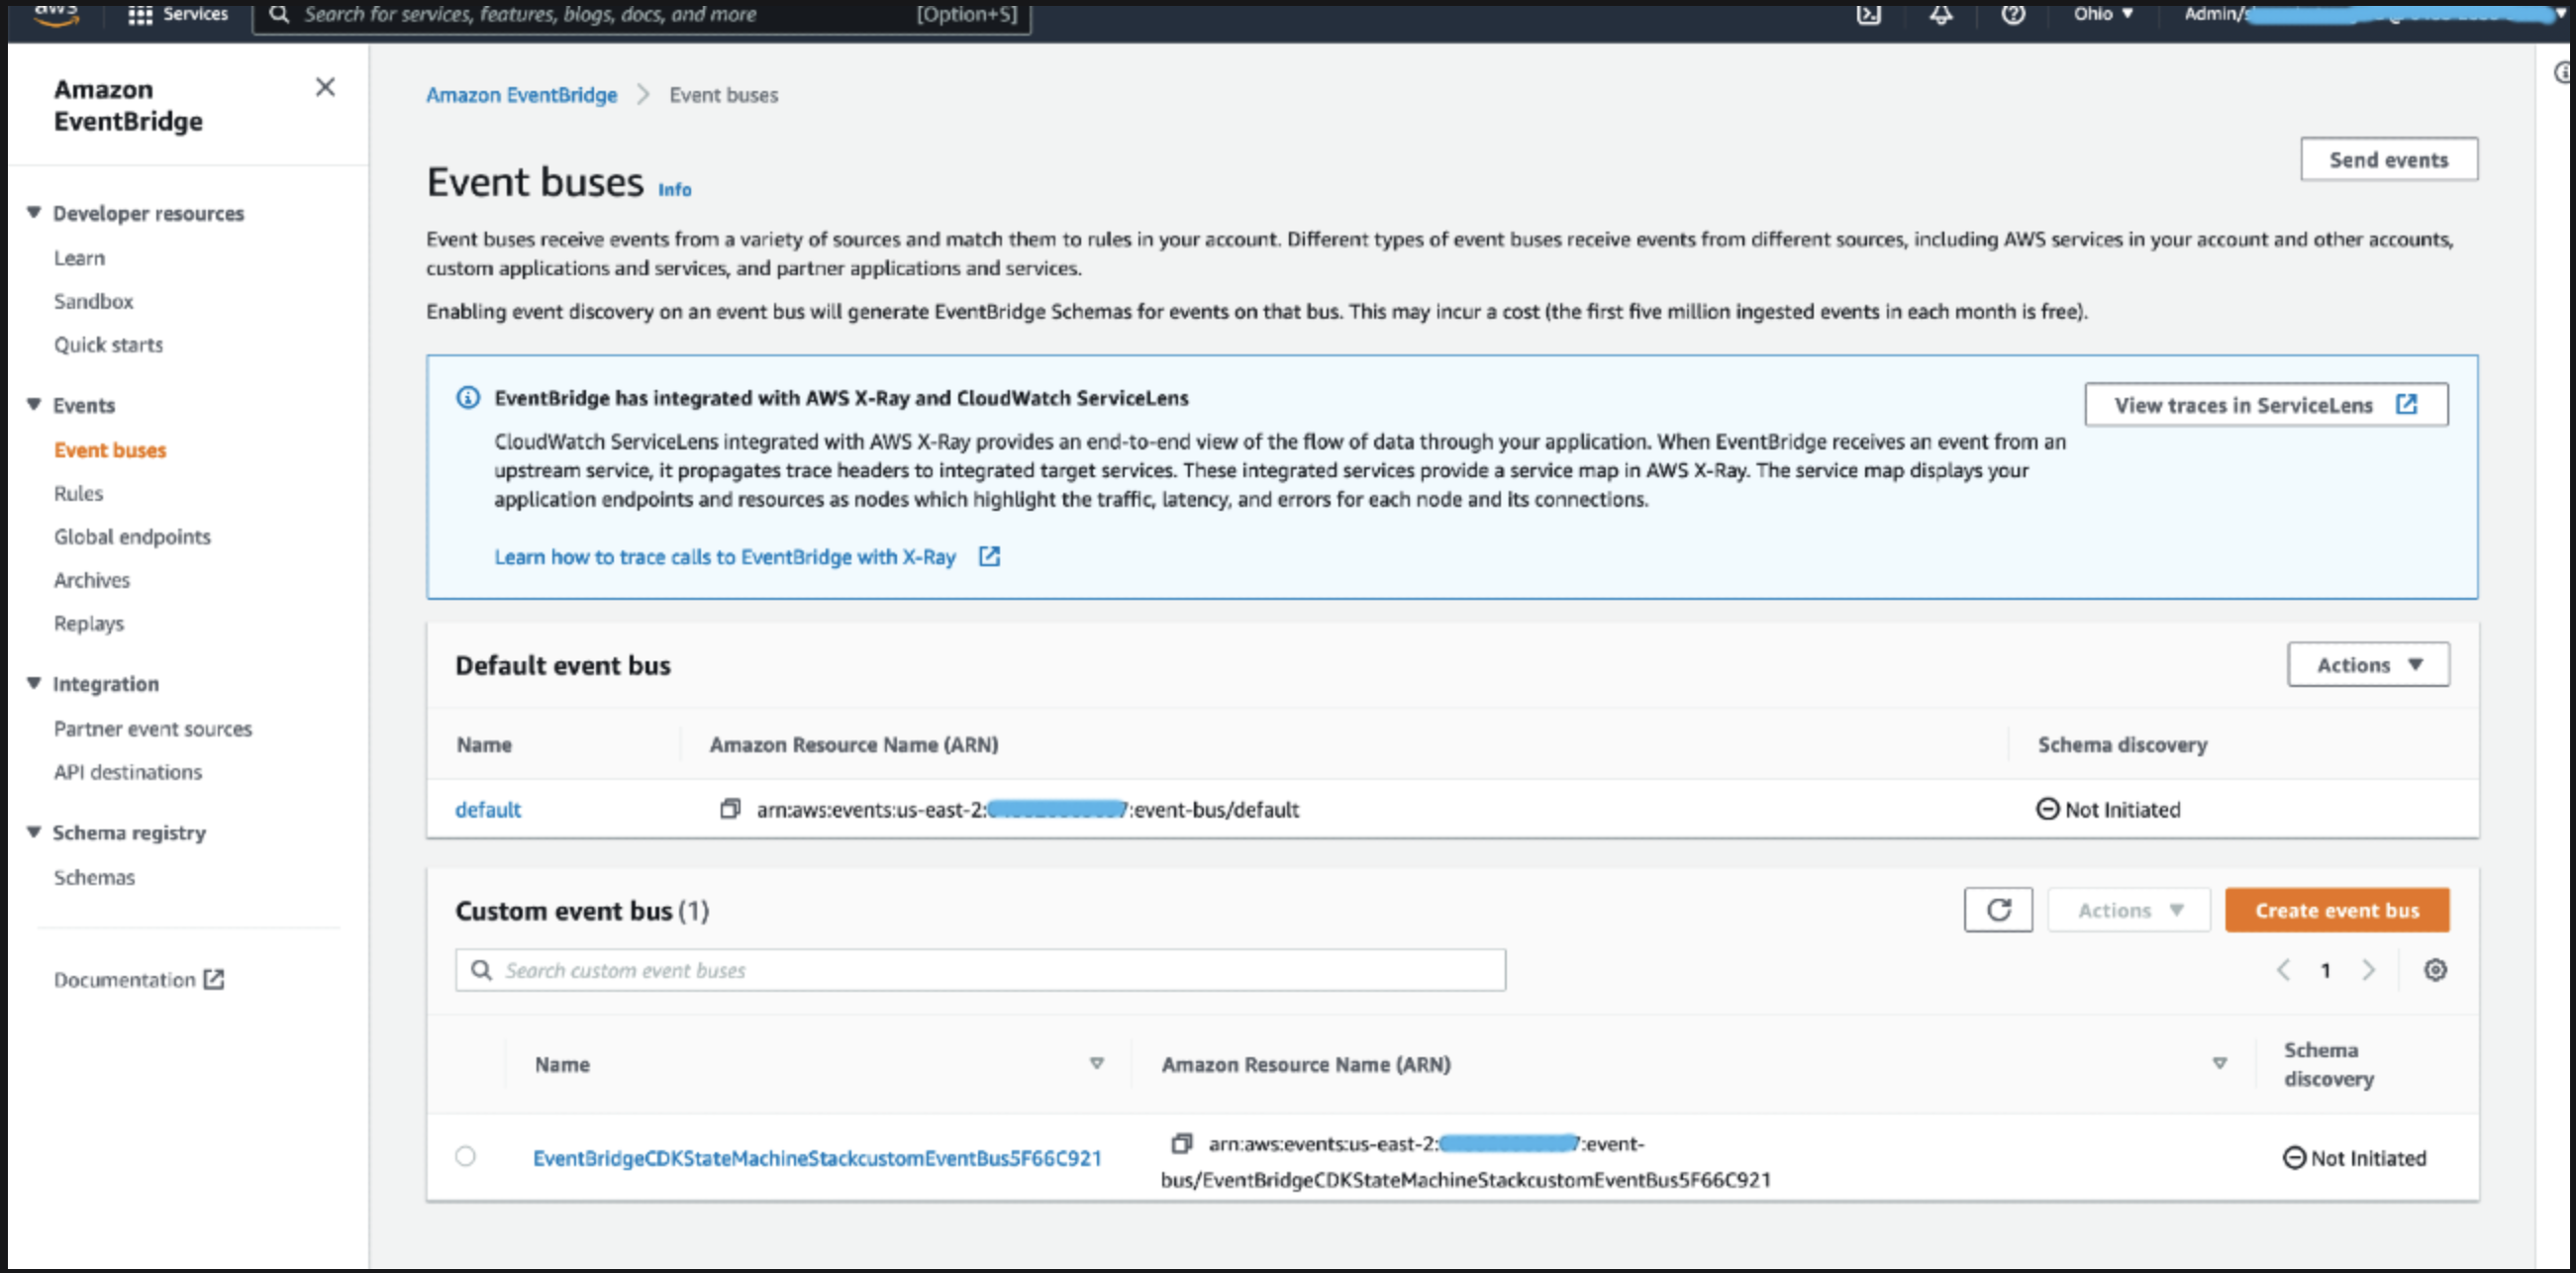The width and height of the screenshot is (2576, 1273).
Task: Open API destinations in sidebar
Action: click(x=128, y=771)
